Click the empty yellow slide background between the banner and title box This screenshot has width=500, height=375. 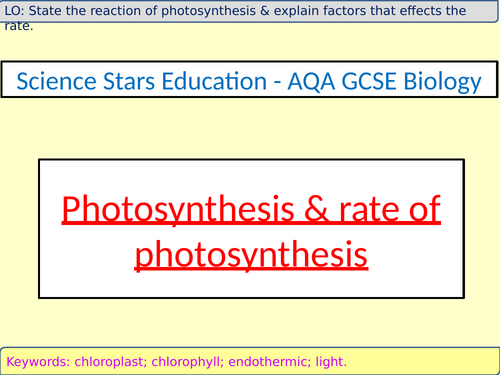point(250,128)
